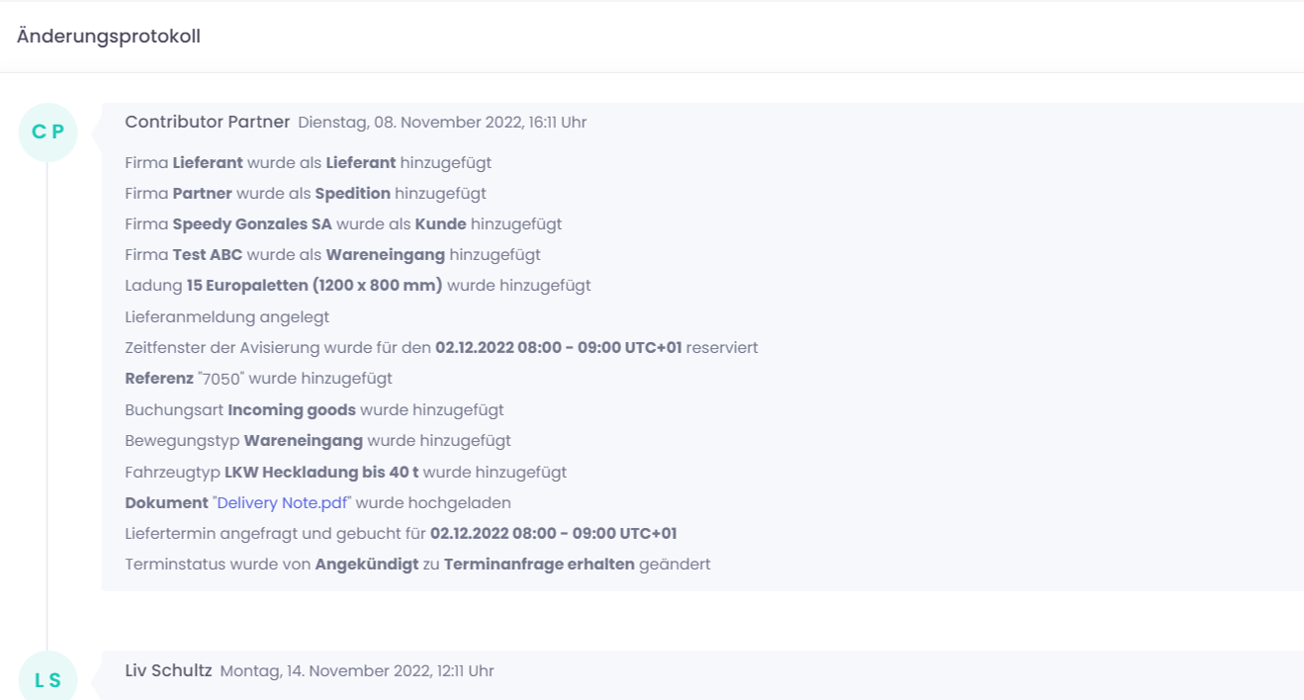Click the Änderungsprotokoll heading
This screenshot has width=1304, height=700.
[109, 36]
